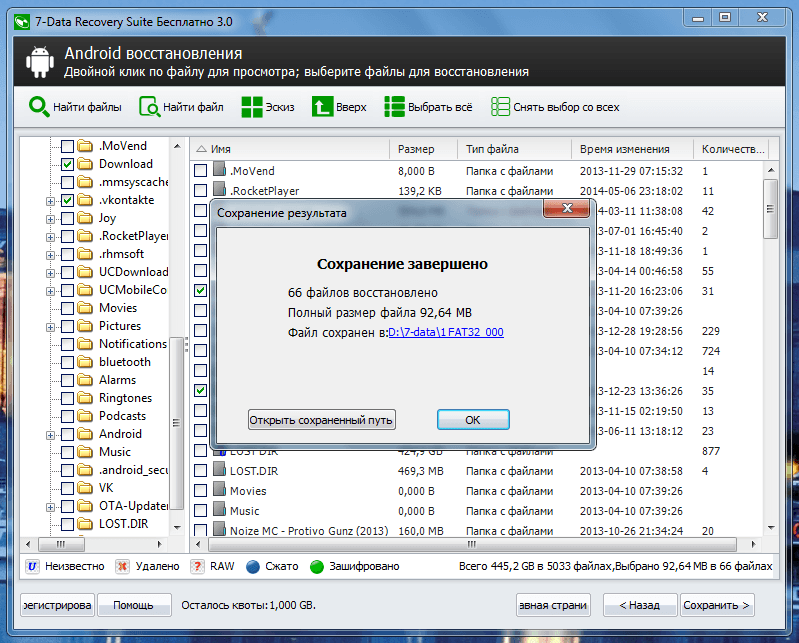Check the Music row checkbox in file list
Screen dimensions: 799x643
[200, 511]
